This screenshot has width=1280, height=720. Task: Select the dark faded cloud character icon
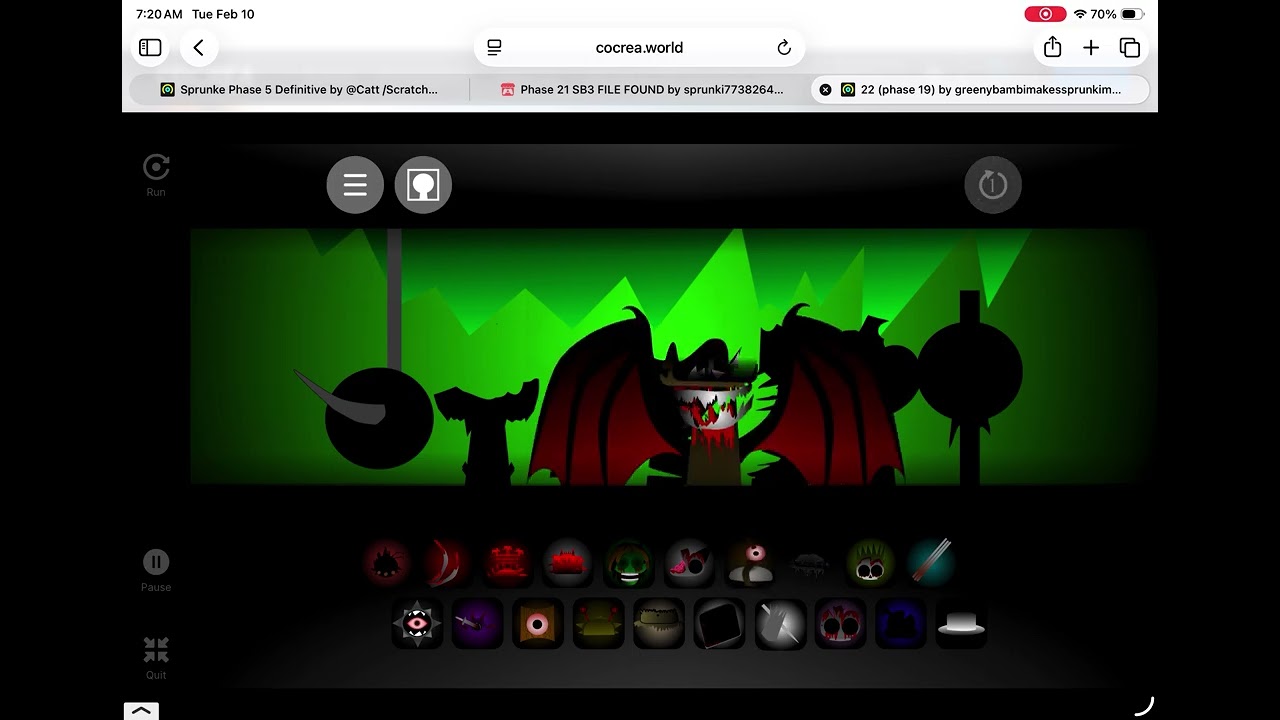pyautogui.click(x=810, y=564)
